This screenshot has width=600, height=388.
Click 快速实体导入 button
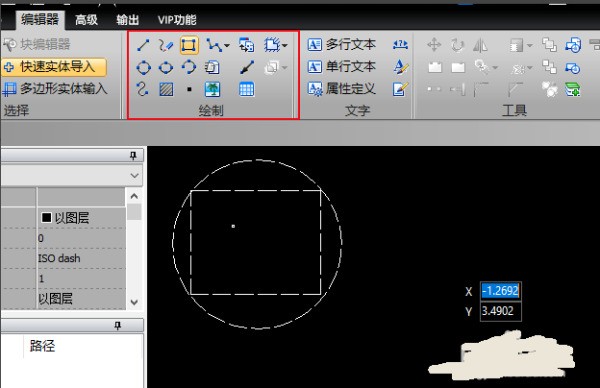coord(54,67)
